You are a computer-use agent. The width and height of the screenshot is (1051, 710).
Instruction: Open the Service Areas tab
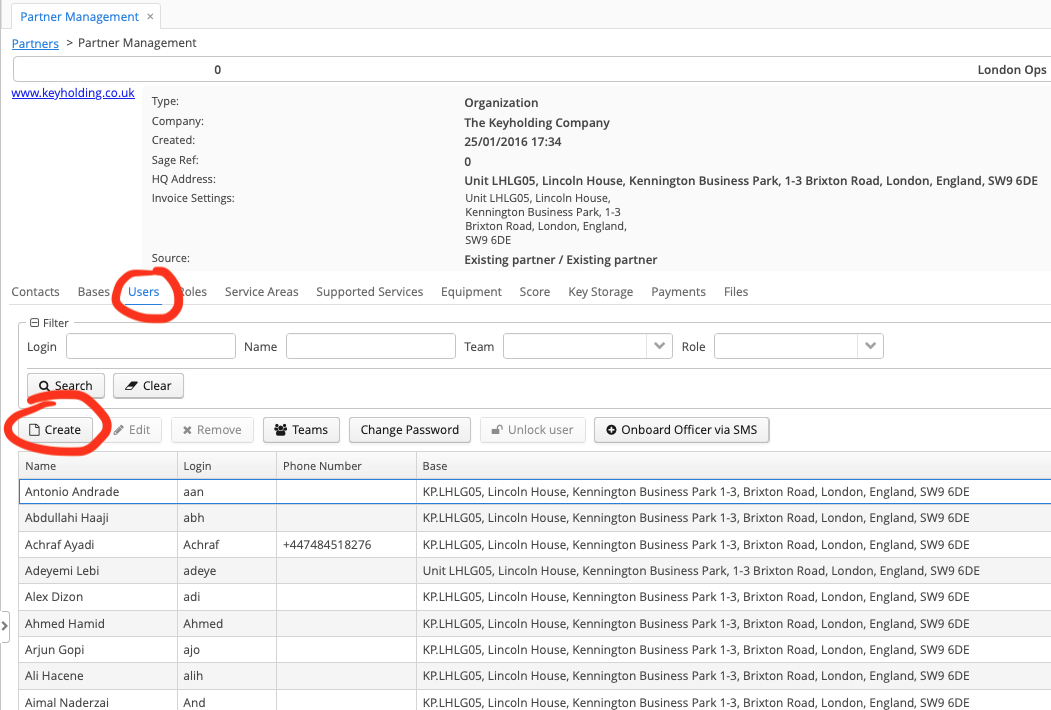[261, 292]
